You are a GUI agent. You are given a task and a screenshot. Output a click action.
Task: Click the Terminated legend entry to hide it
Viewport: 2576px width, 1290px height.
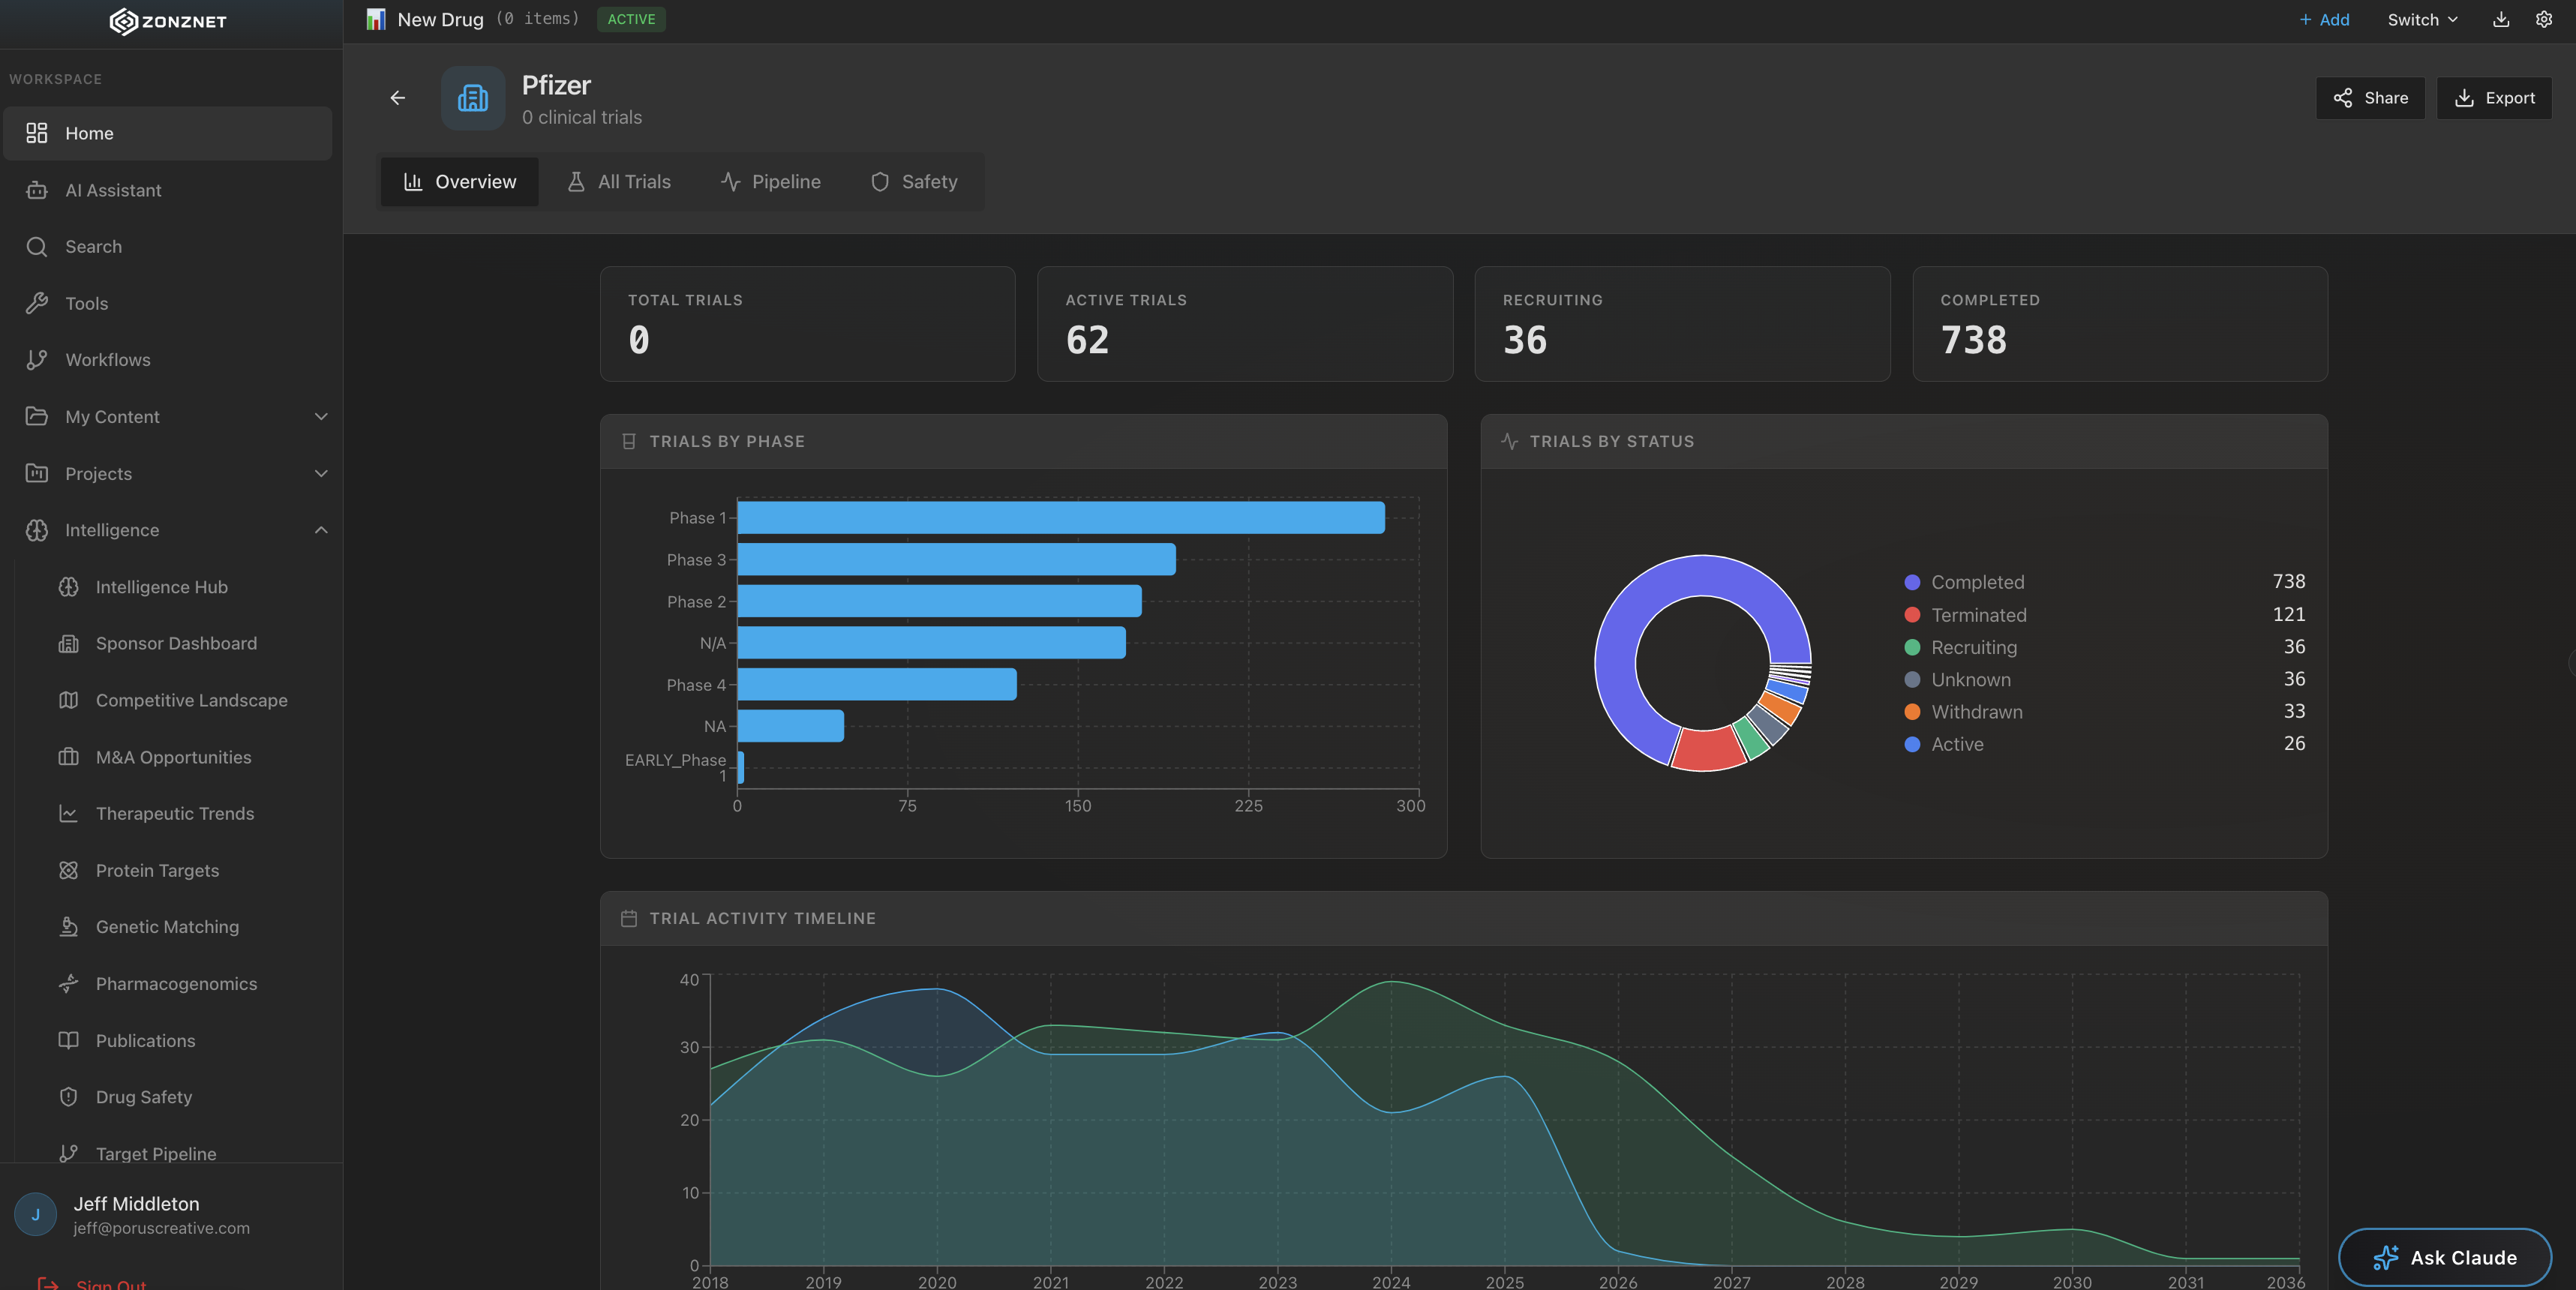pyautogui.click(x=1978, y=614)
